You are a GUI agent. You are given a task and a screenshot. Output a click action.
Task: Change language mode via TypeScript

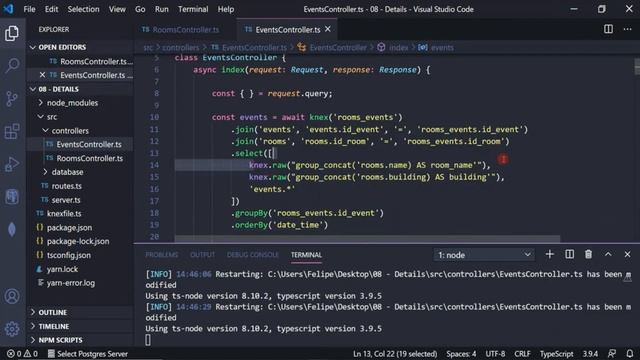pos(556,354)
